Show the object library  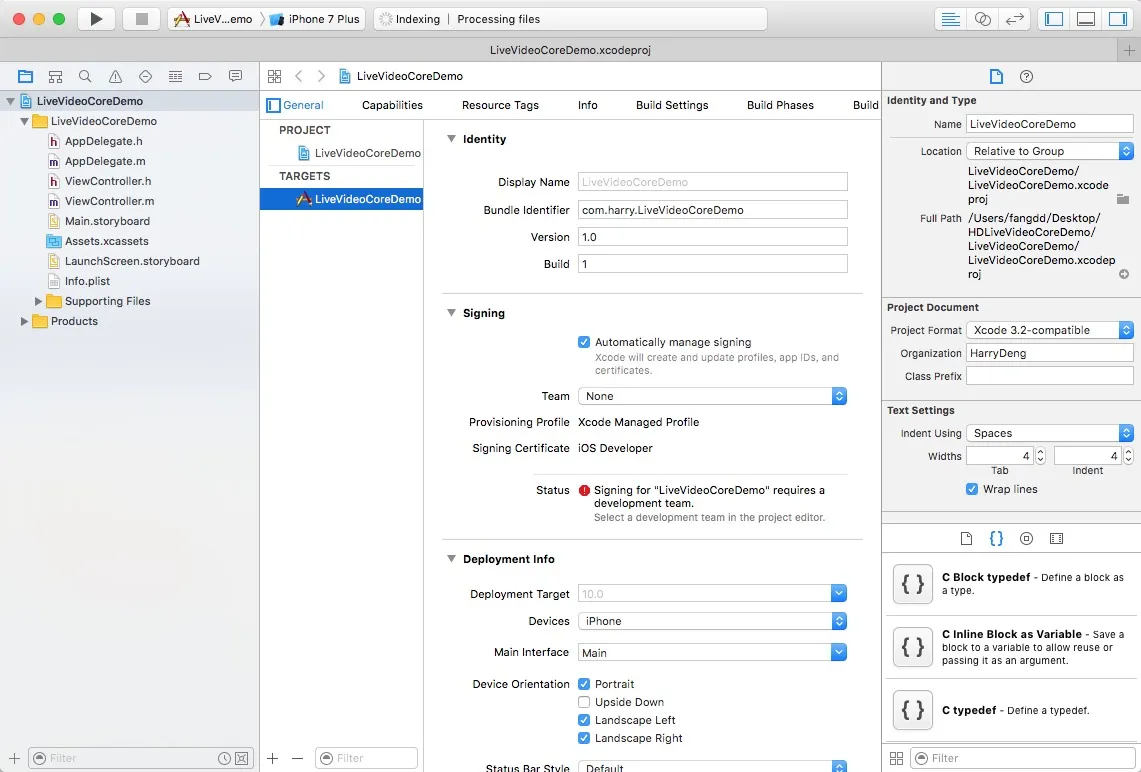pos(1026,538)
